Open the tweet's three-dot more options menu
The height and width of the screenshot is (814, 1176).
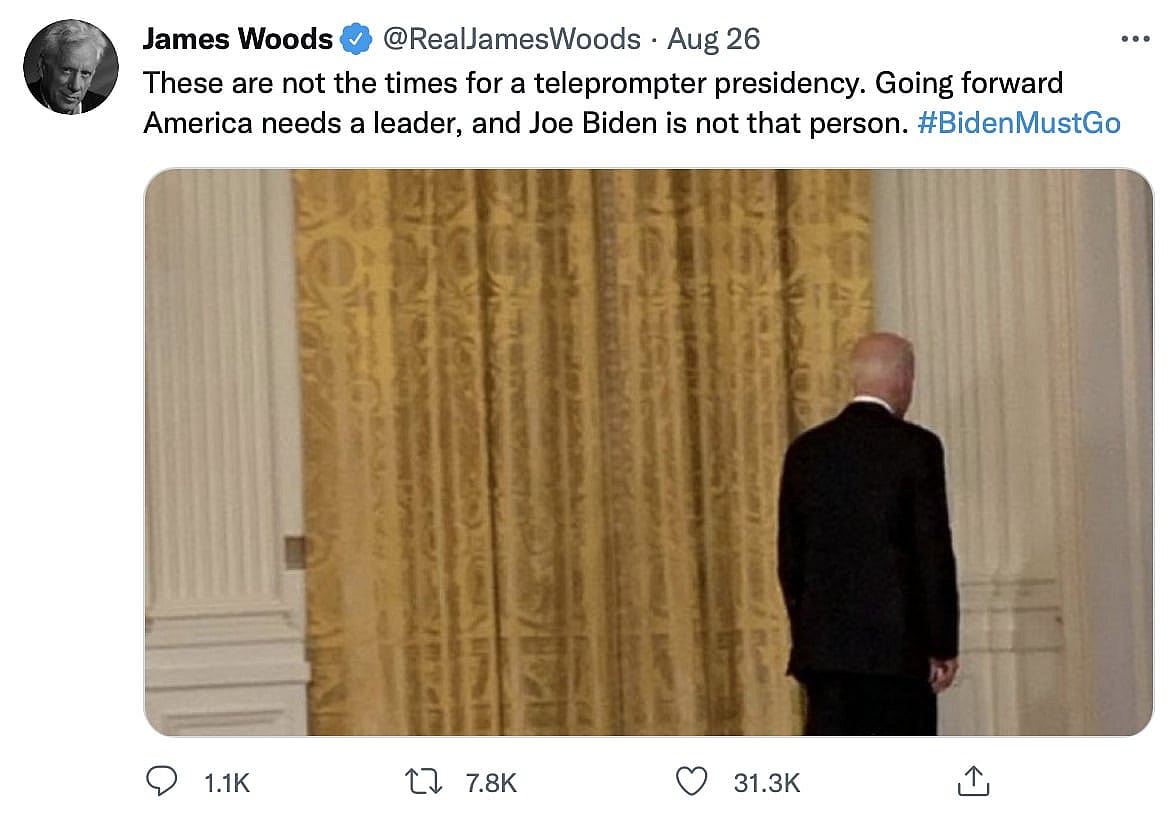pos(1135,39)
